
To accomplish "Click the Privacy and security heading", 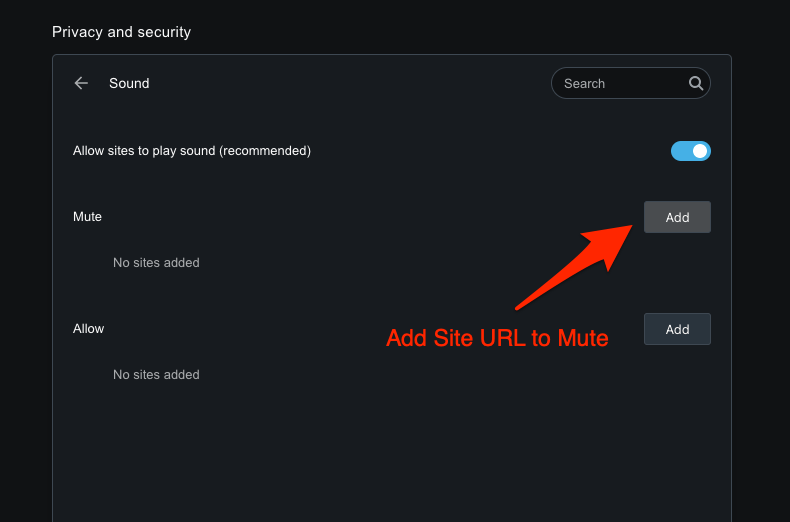I will (x=121, y=32).
